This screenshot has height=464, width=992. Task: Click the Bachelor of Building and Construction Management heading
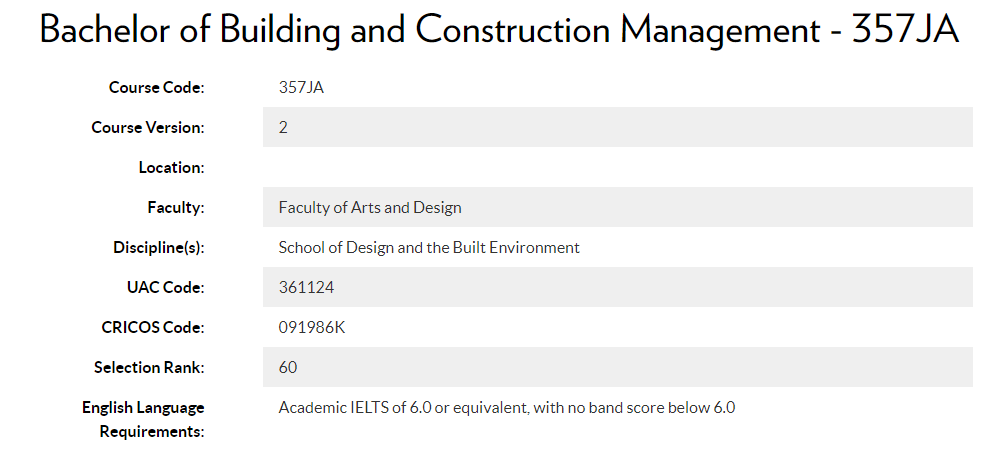[499, 30]
